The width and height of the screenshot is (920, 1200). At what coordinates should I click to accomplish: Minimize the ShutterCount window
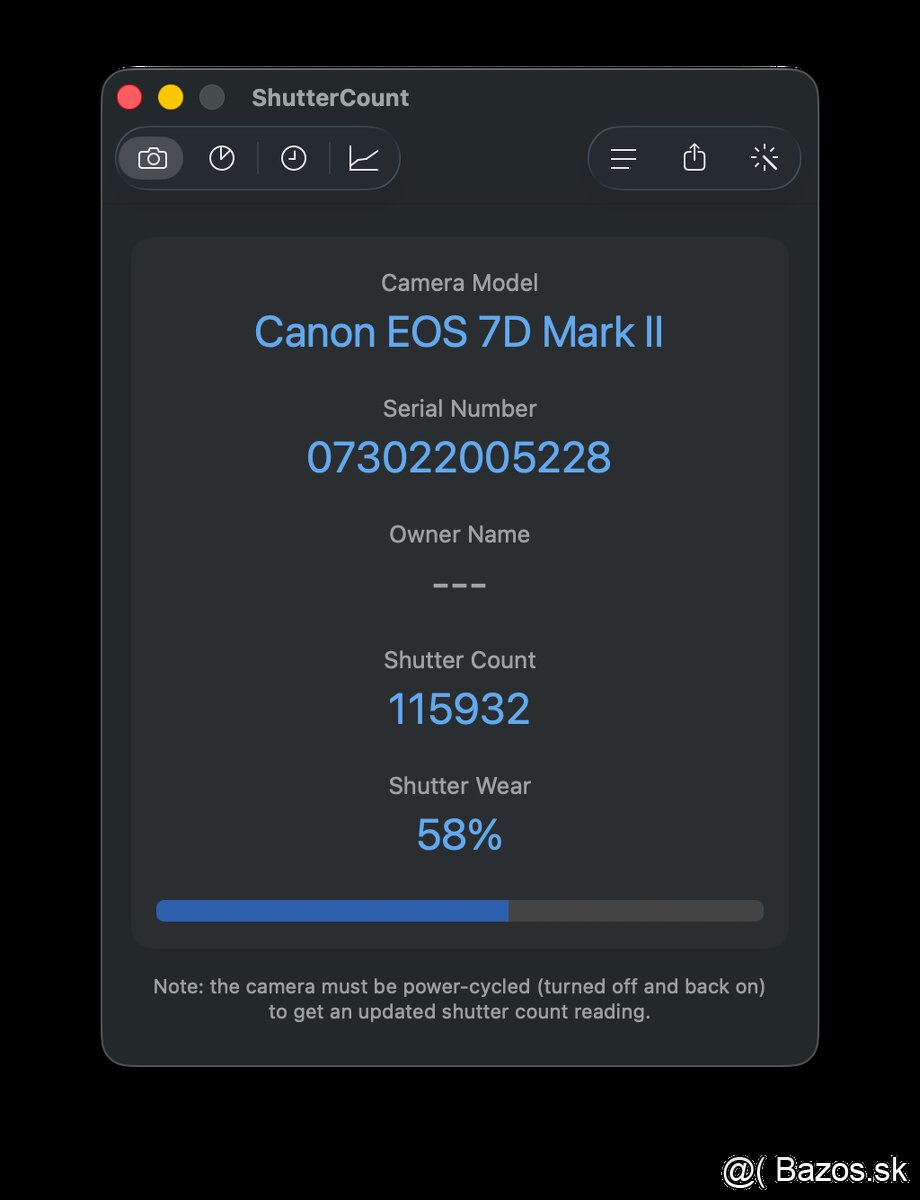tap(171, 96)
